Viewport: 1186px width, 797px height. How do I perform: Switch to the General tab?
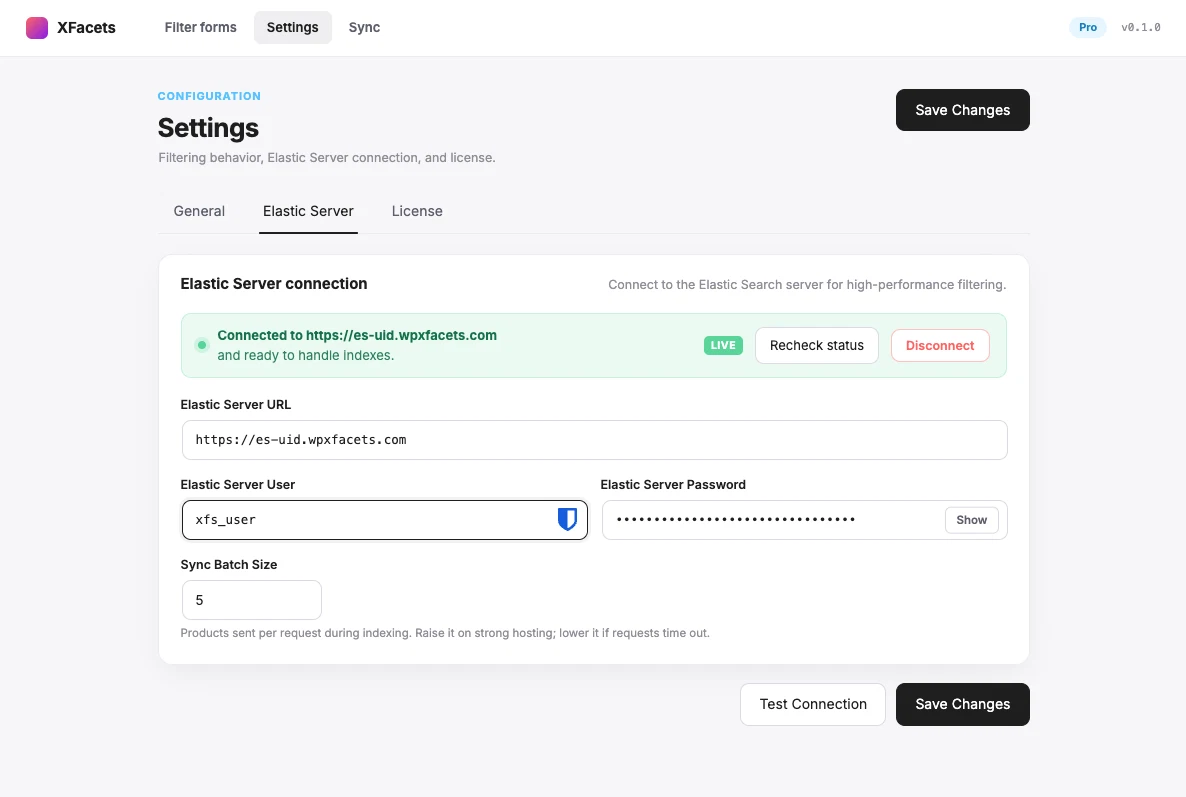point(199,211)
